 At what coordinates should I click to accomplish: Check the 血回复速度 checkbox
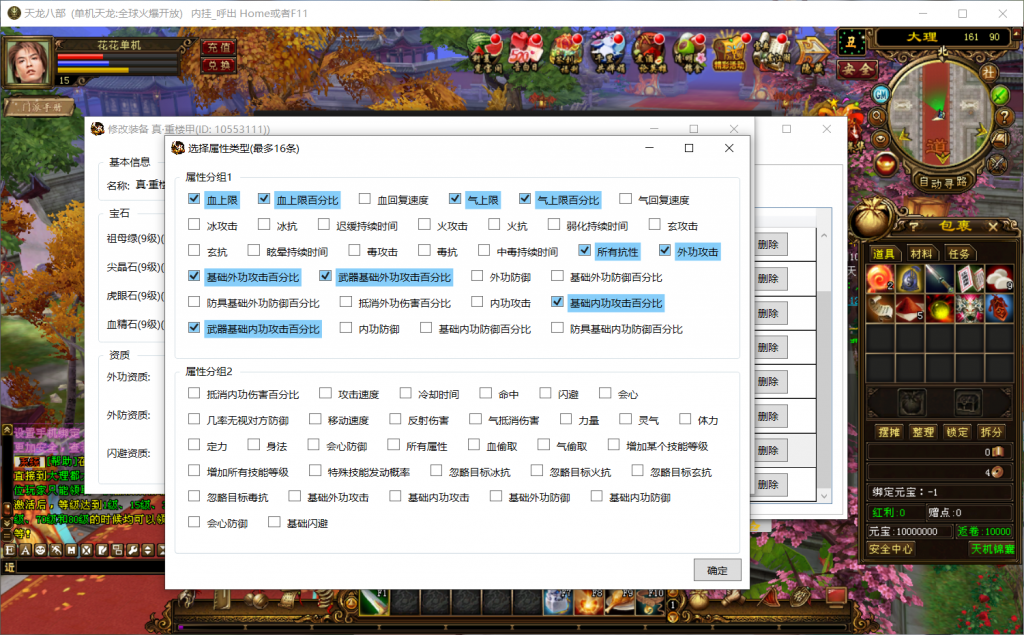(x=364, y=199)
